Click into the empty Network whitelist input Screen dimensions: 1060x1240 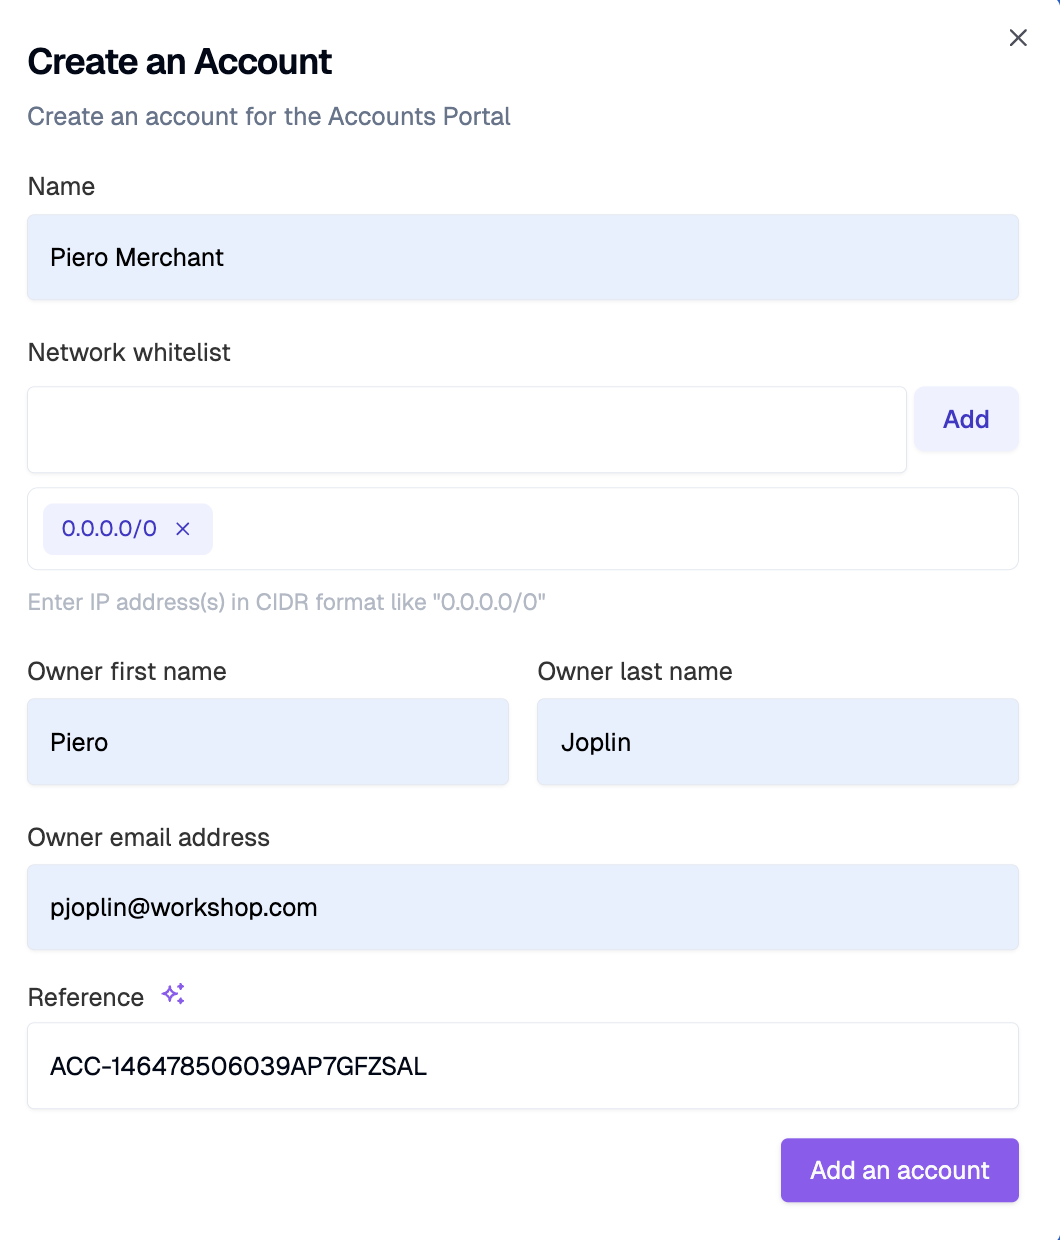point(467,430)
